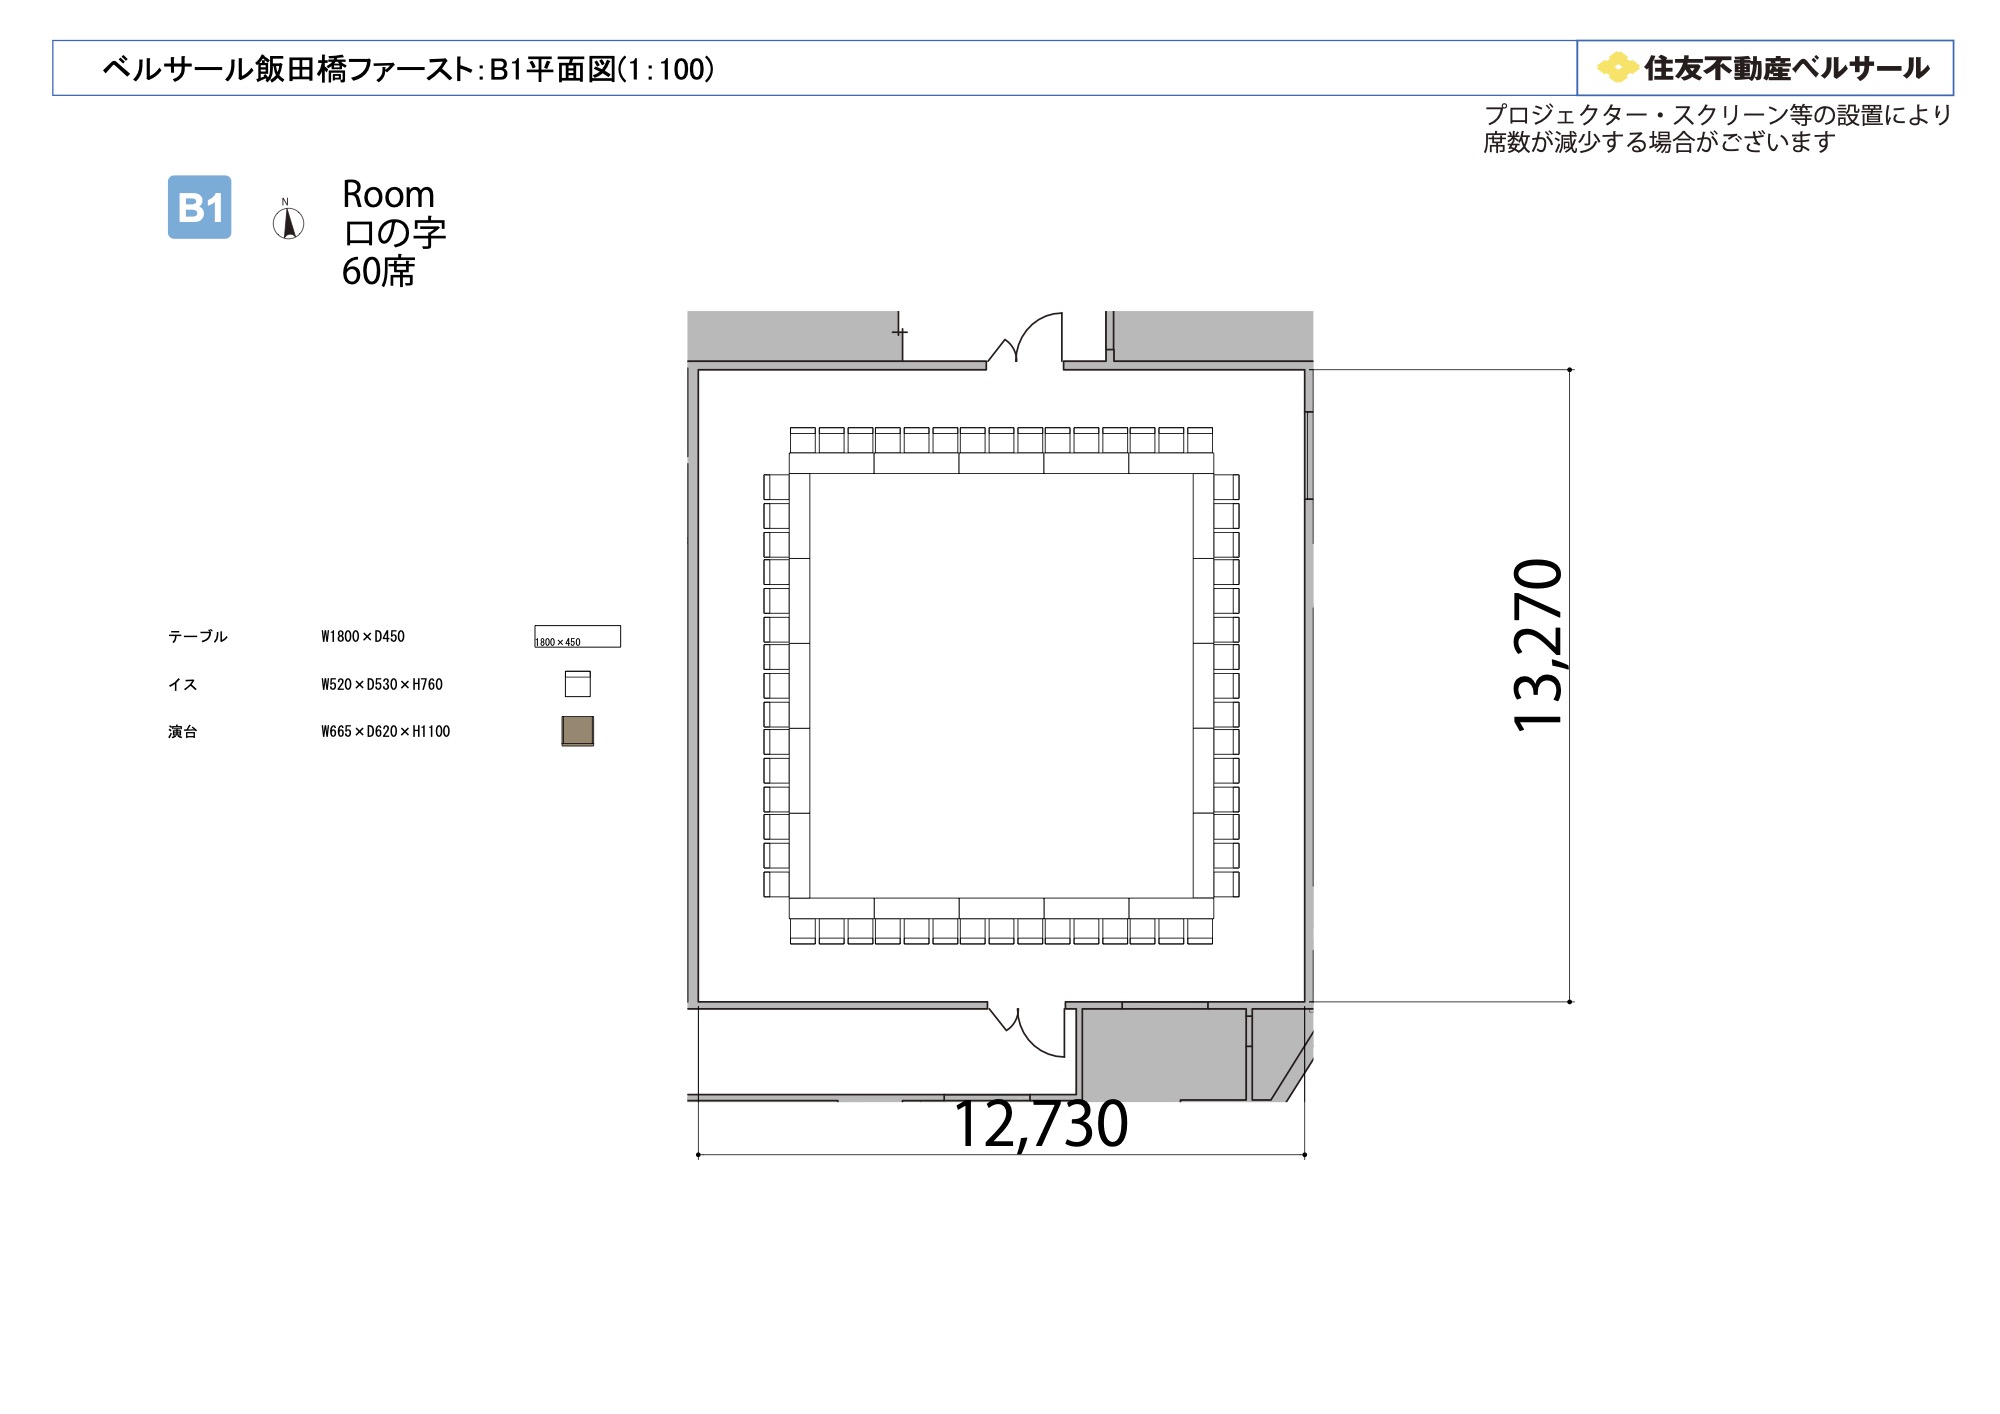Click the 'W1800×D450' table dimensions
The height and width of the screenshot is (1414, 2000).
coord(363,636)
